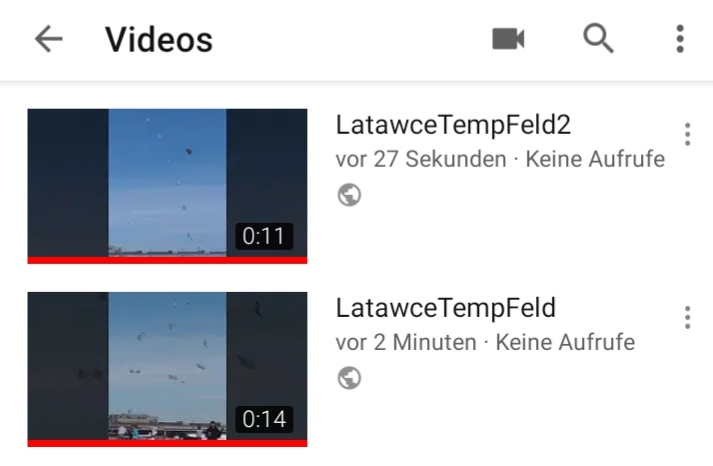Tap the 'vor 27 Sekunden' info line
Viewport: 713px width, 466px height.
point(500,160)
